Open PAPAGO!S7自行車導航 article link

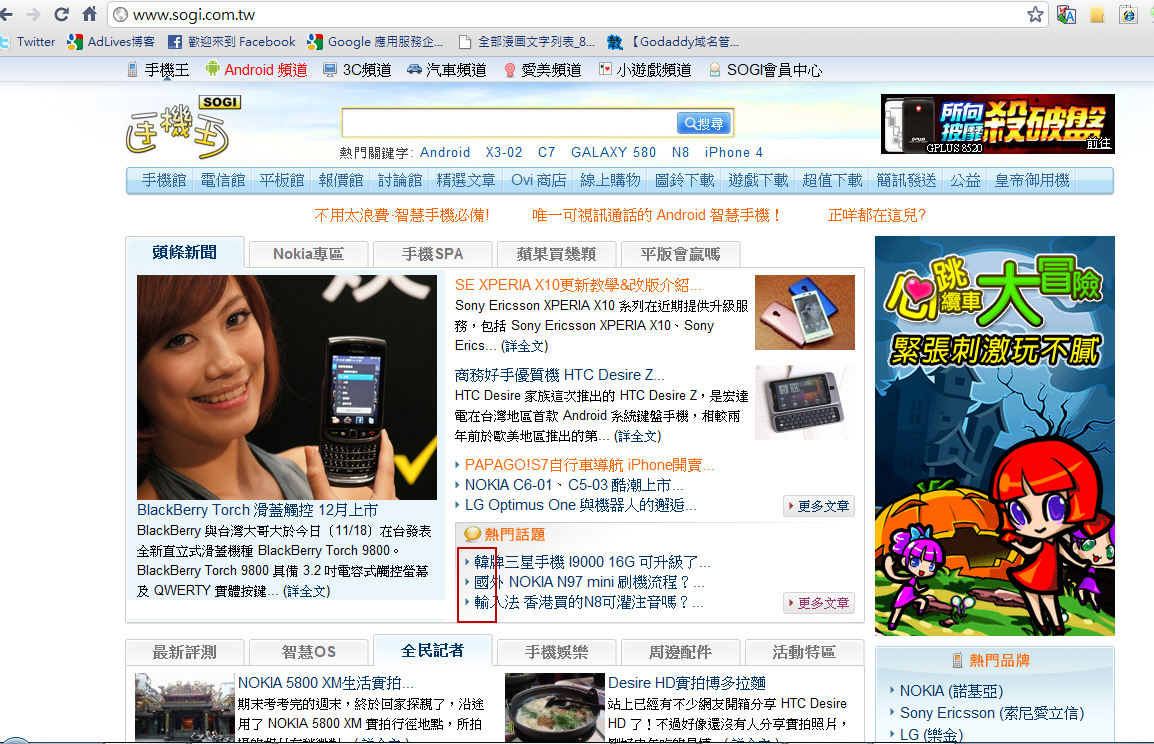[589, 465]
